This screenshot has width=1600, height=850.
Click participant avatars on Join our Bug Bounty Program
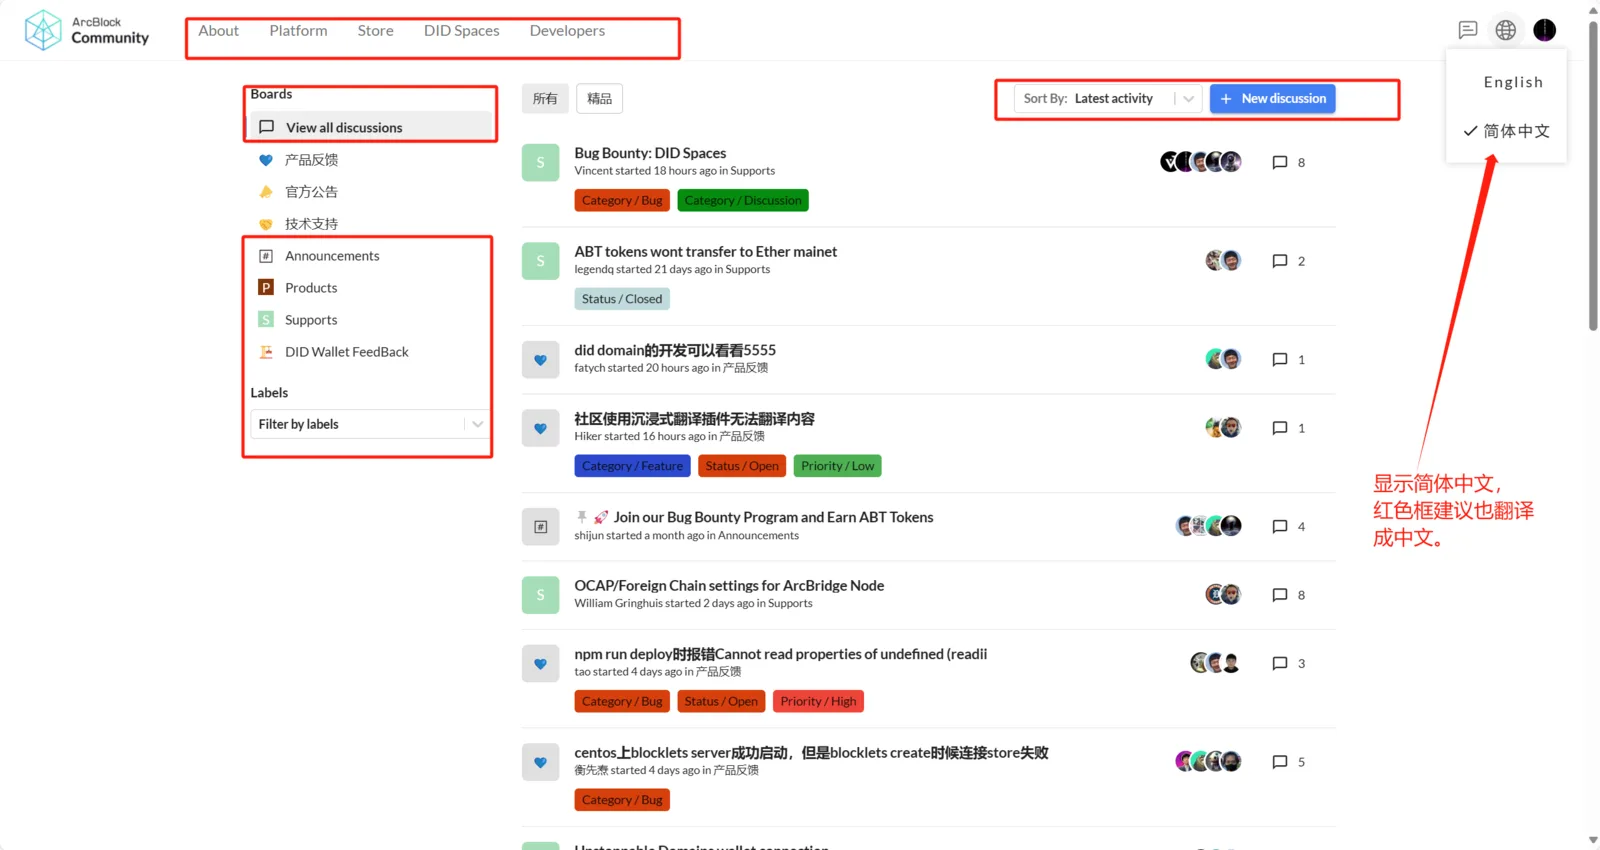[1209, 526]
